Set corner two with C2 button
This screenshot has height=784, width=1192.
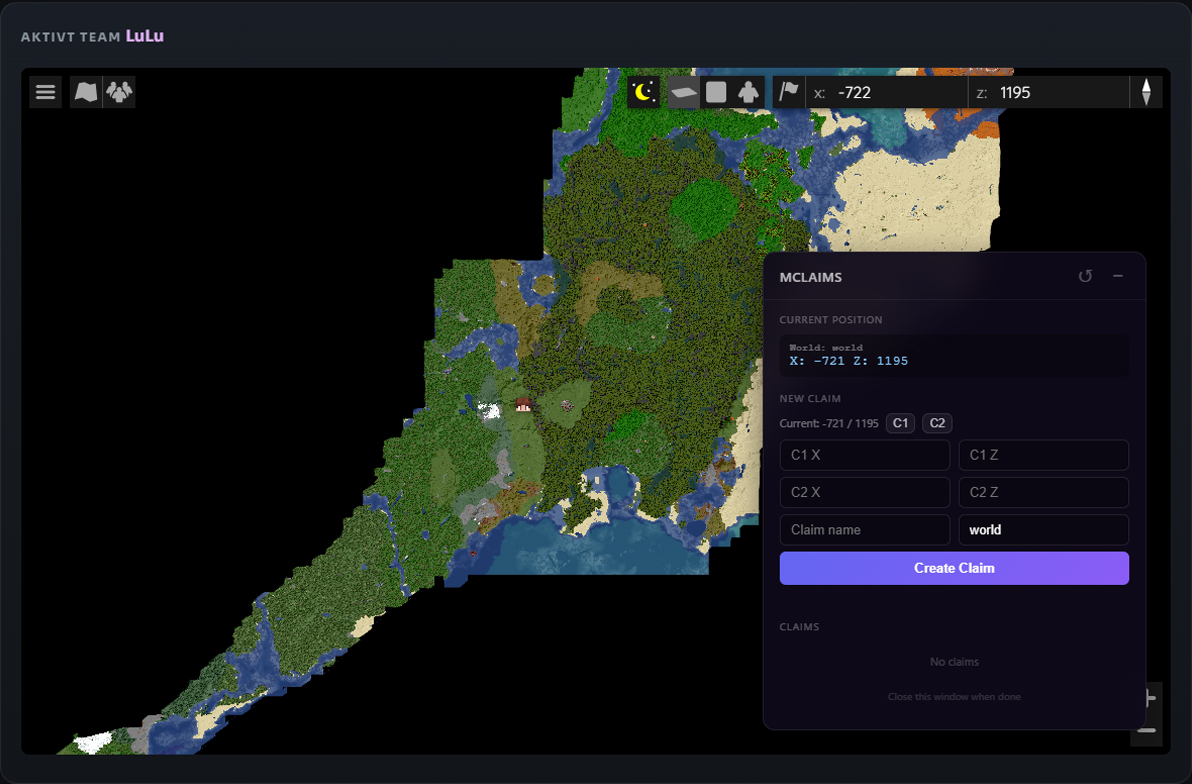(937, 424)
